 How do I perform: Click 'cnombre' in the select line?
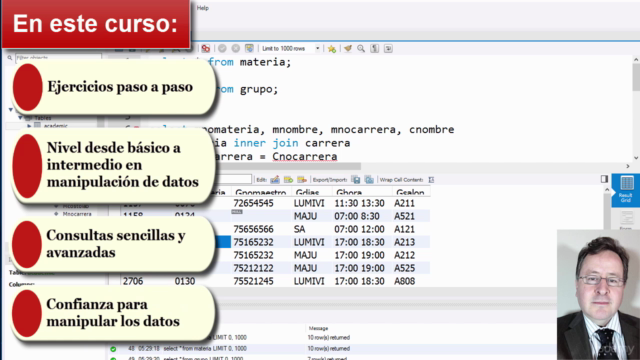point(431,130)
